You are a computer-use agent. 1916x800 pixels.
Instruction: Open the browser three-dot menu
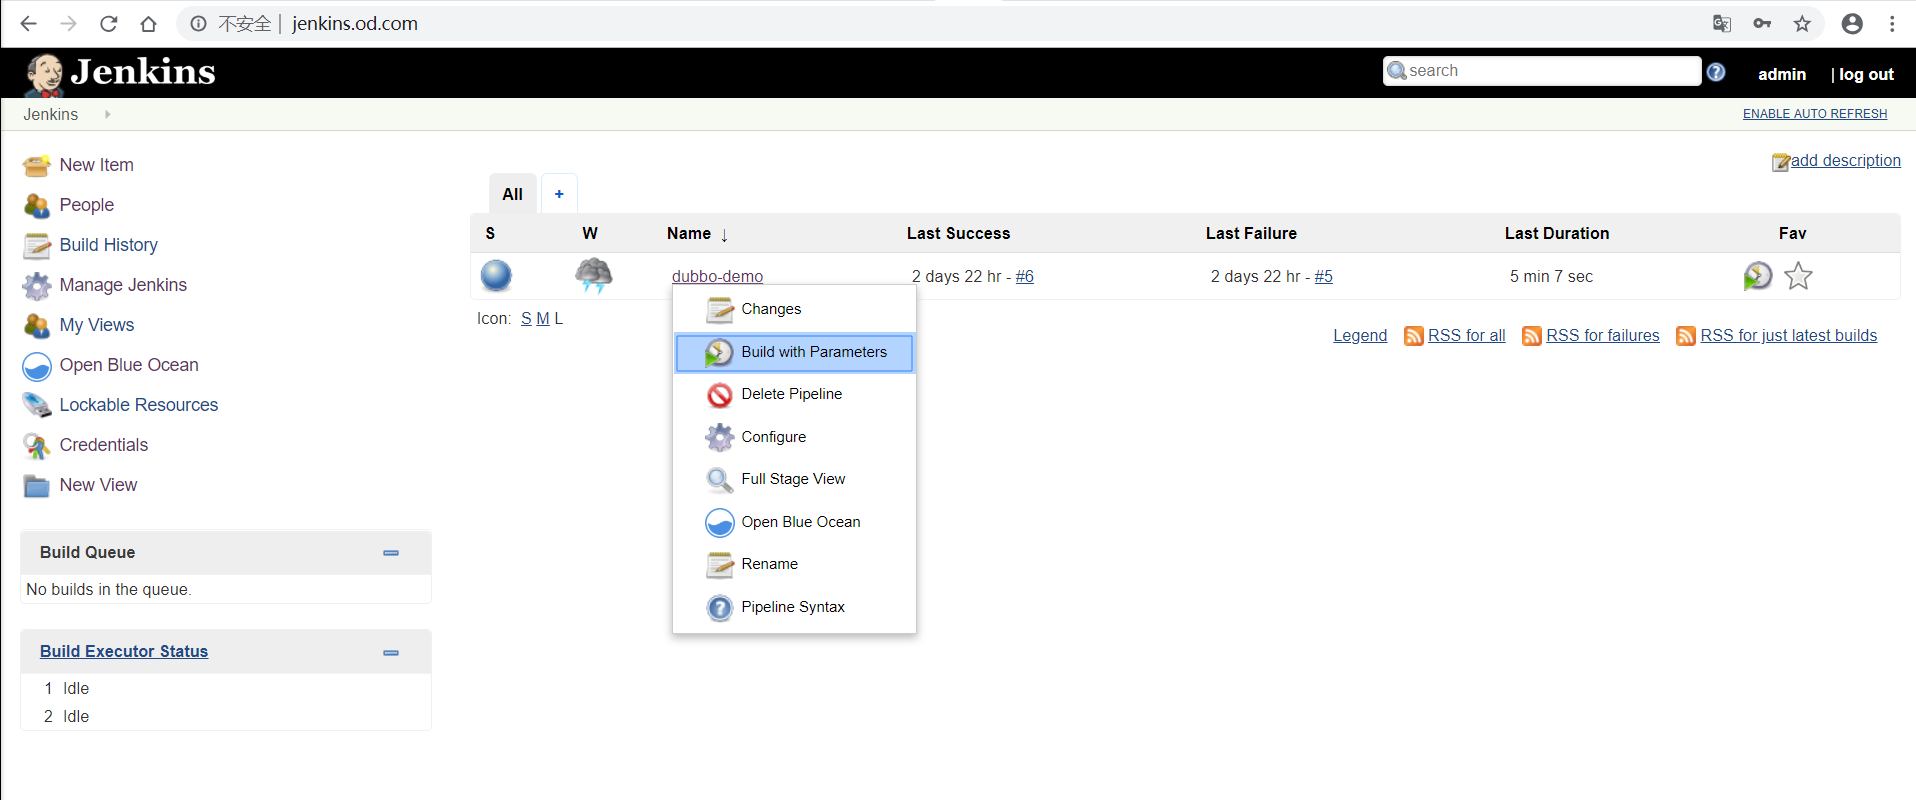(1892, 24)
